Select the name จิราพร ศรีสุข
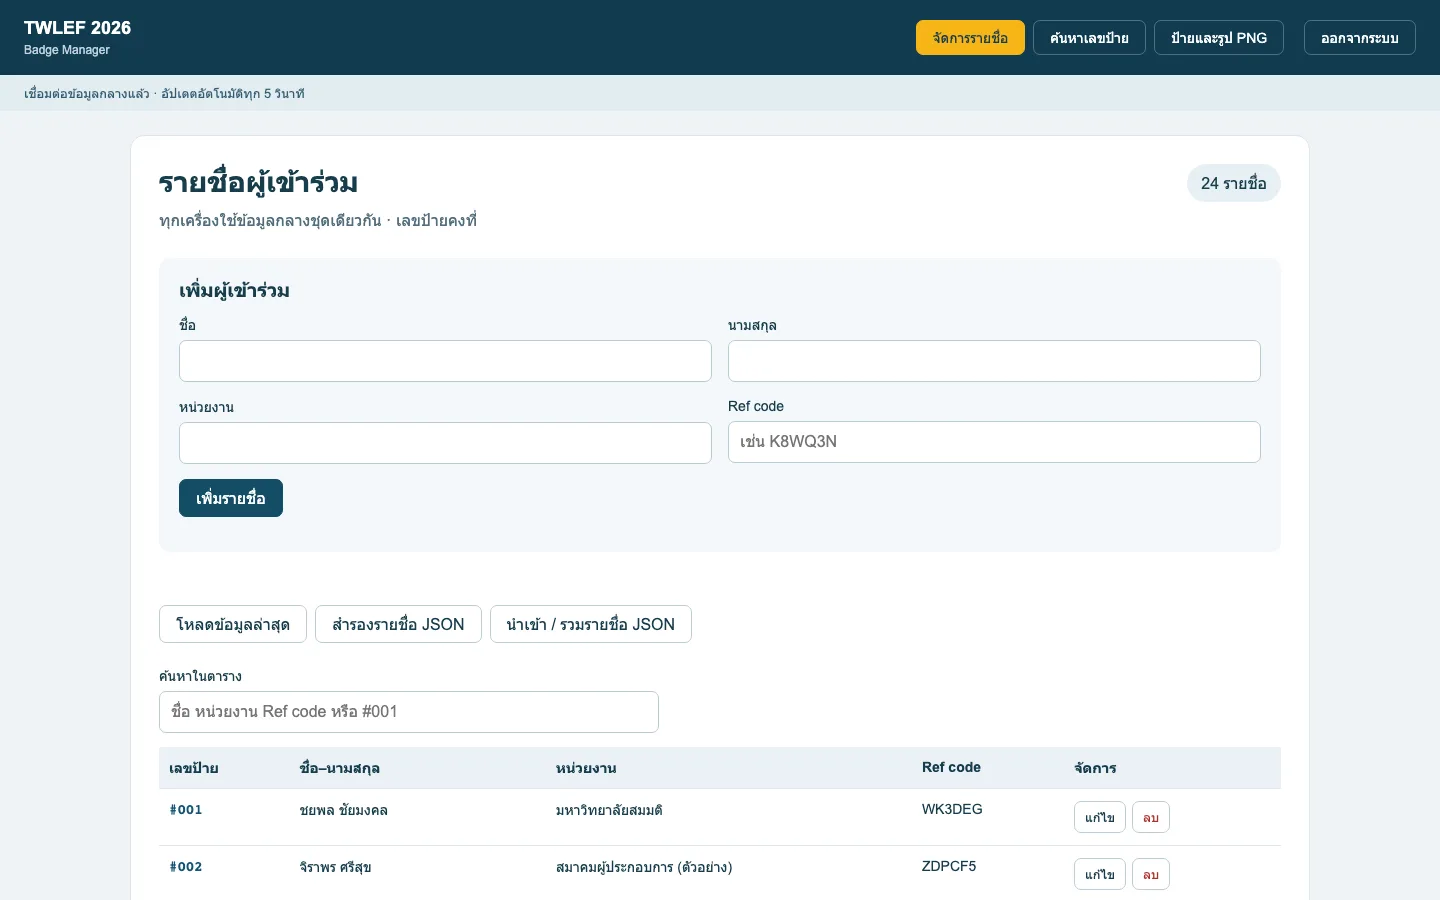Screen dimensions: 1440x900 pos(335,867)
